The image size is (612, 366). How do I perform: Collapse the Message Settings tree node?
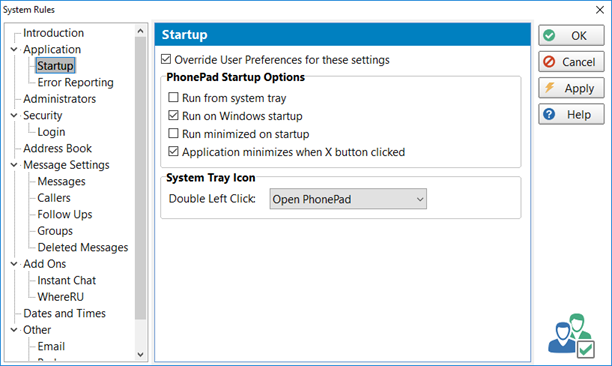[x=14, y=165]
